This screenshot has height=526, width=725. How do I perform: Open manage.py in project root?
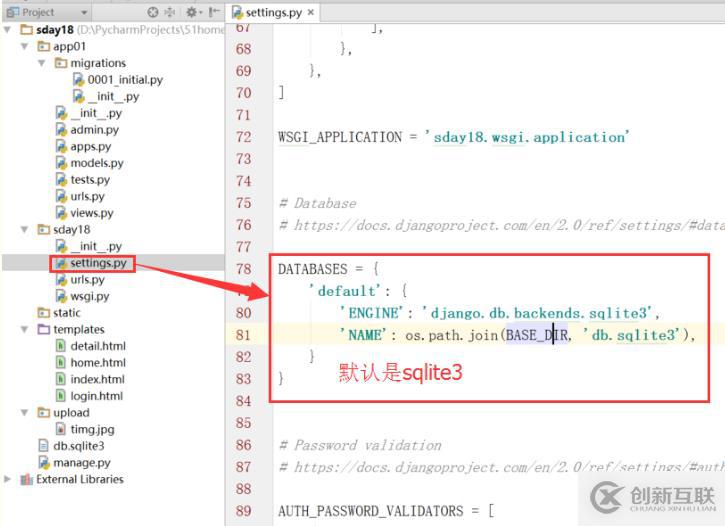[x=82, y=463]
